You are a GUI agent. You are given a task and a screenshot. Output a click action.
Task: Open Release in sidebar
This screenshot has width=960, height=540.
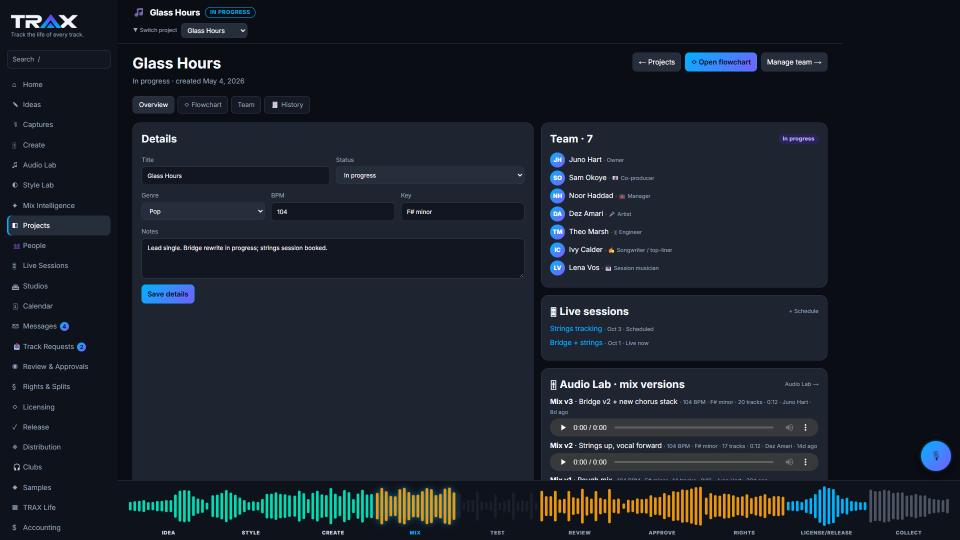click(59, 427)
